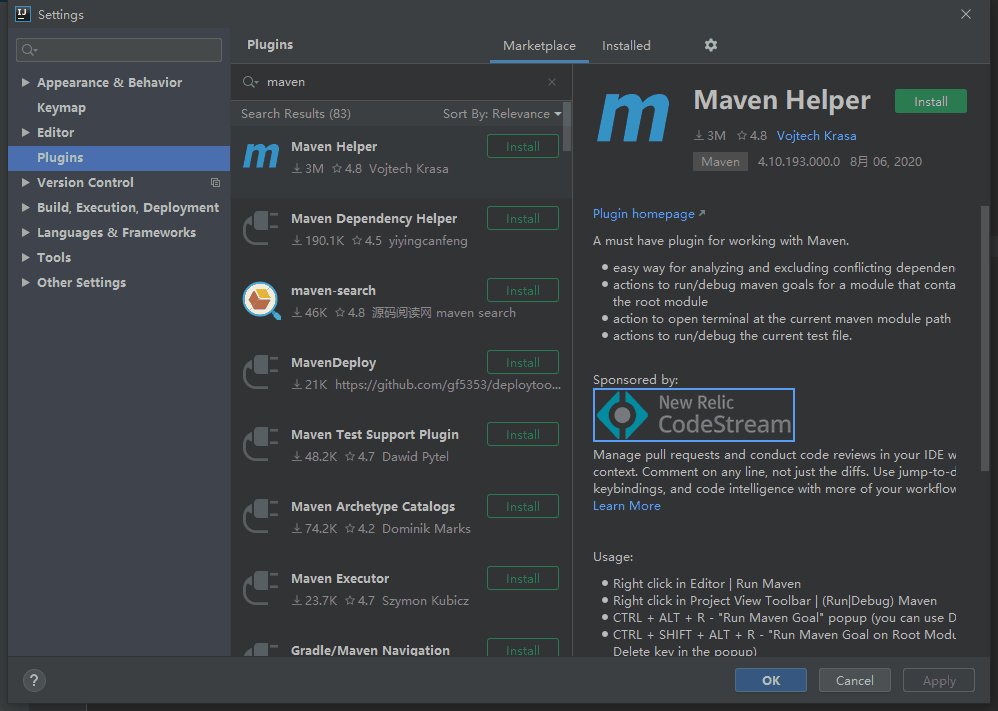Viewport: 998px width, 711px height.
Task: Open the Sort By: Relevance dropdown
Action: (x=502, y=114)
